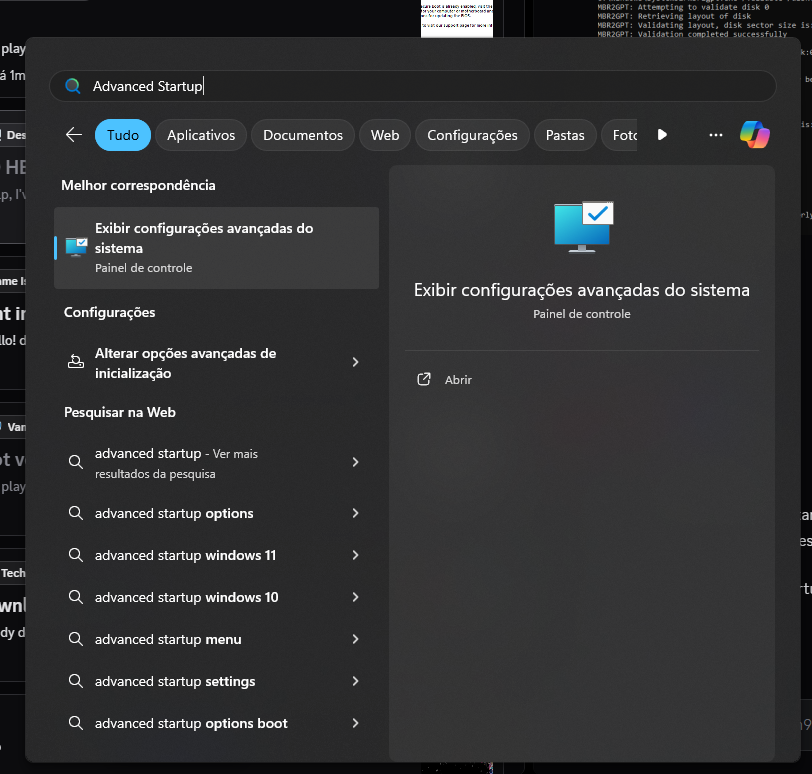Click the three-dots more options icon
The height and width of the screenshot is (774, 812).
click(715, 135)
